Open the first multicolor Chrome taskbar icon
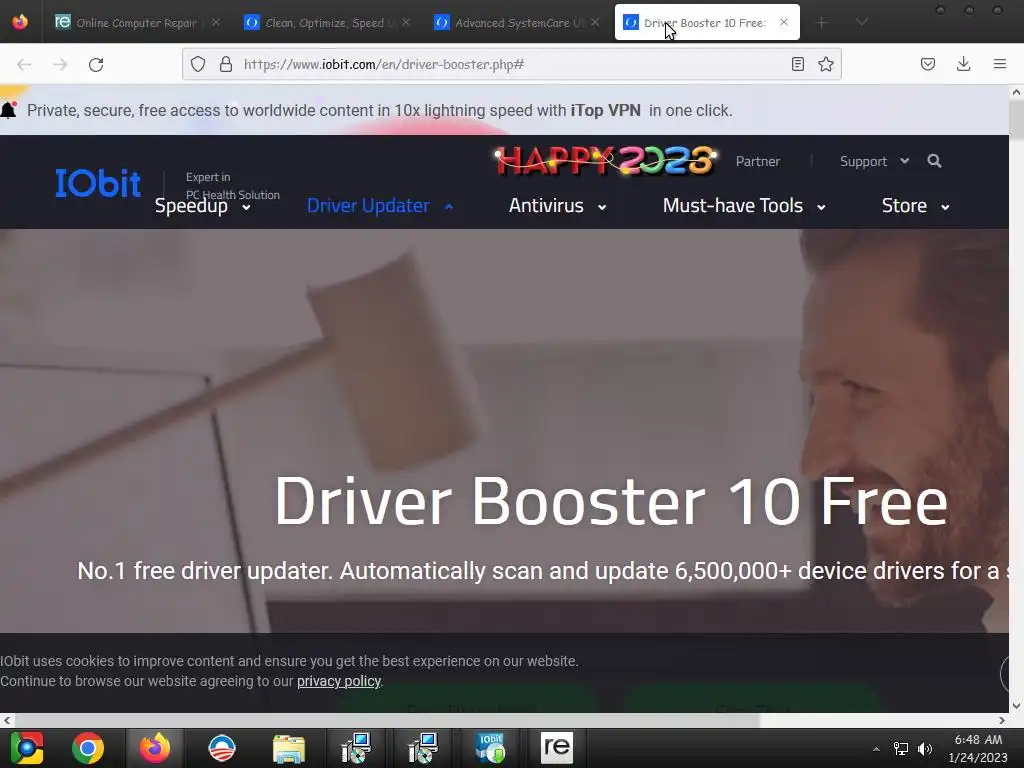The width and height of the screenshot is (1024, 768). (x=26, y=748)
